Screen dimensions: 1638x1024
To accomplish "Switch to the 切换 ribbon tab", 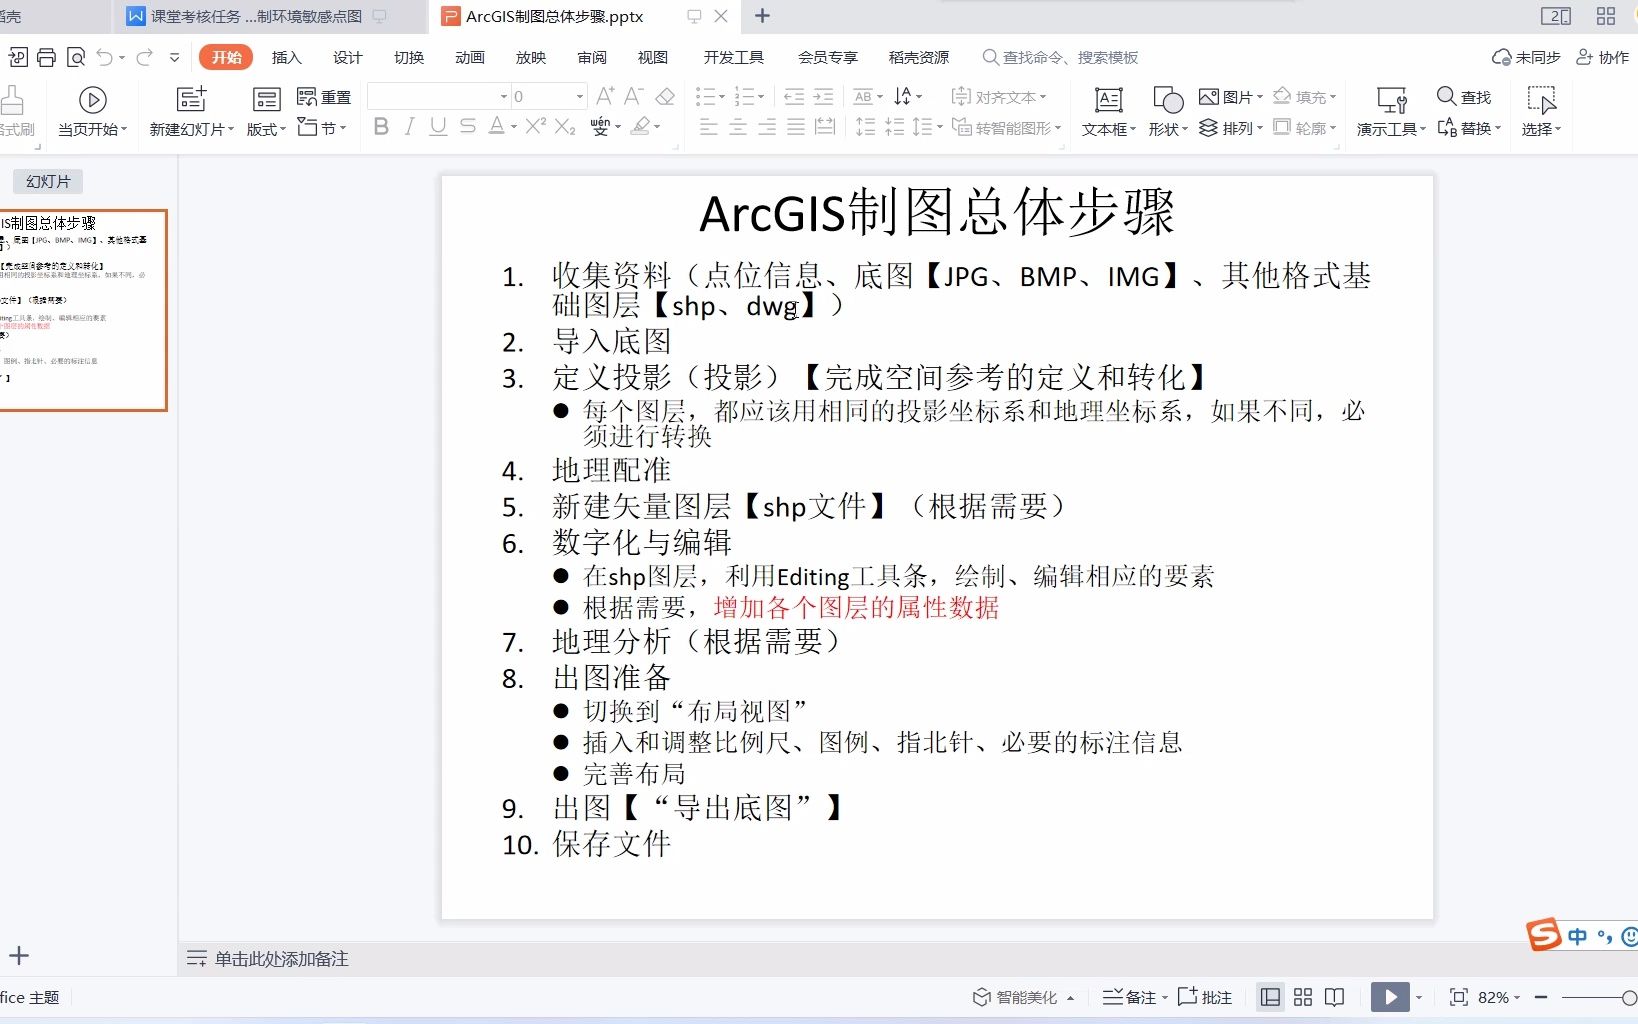I will (408, 57).
